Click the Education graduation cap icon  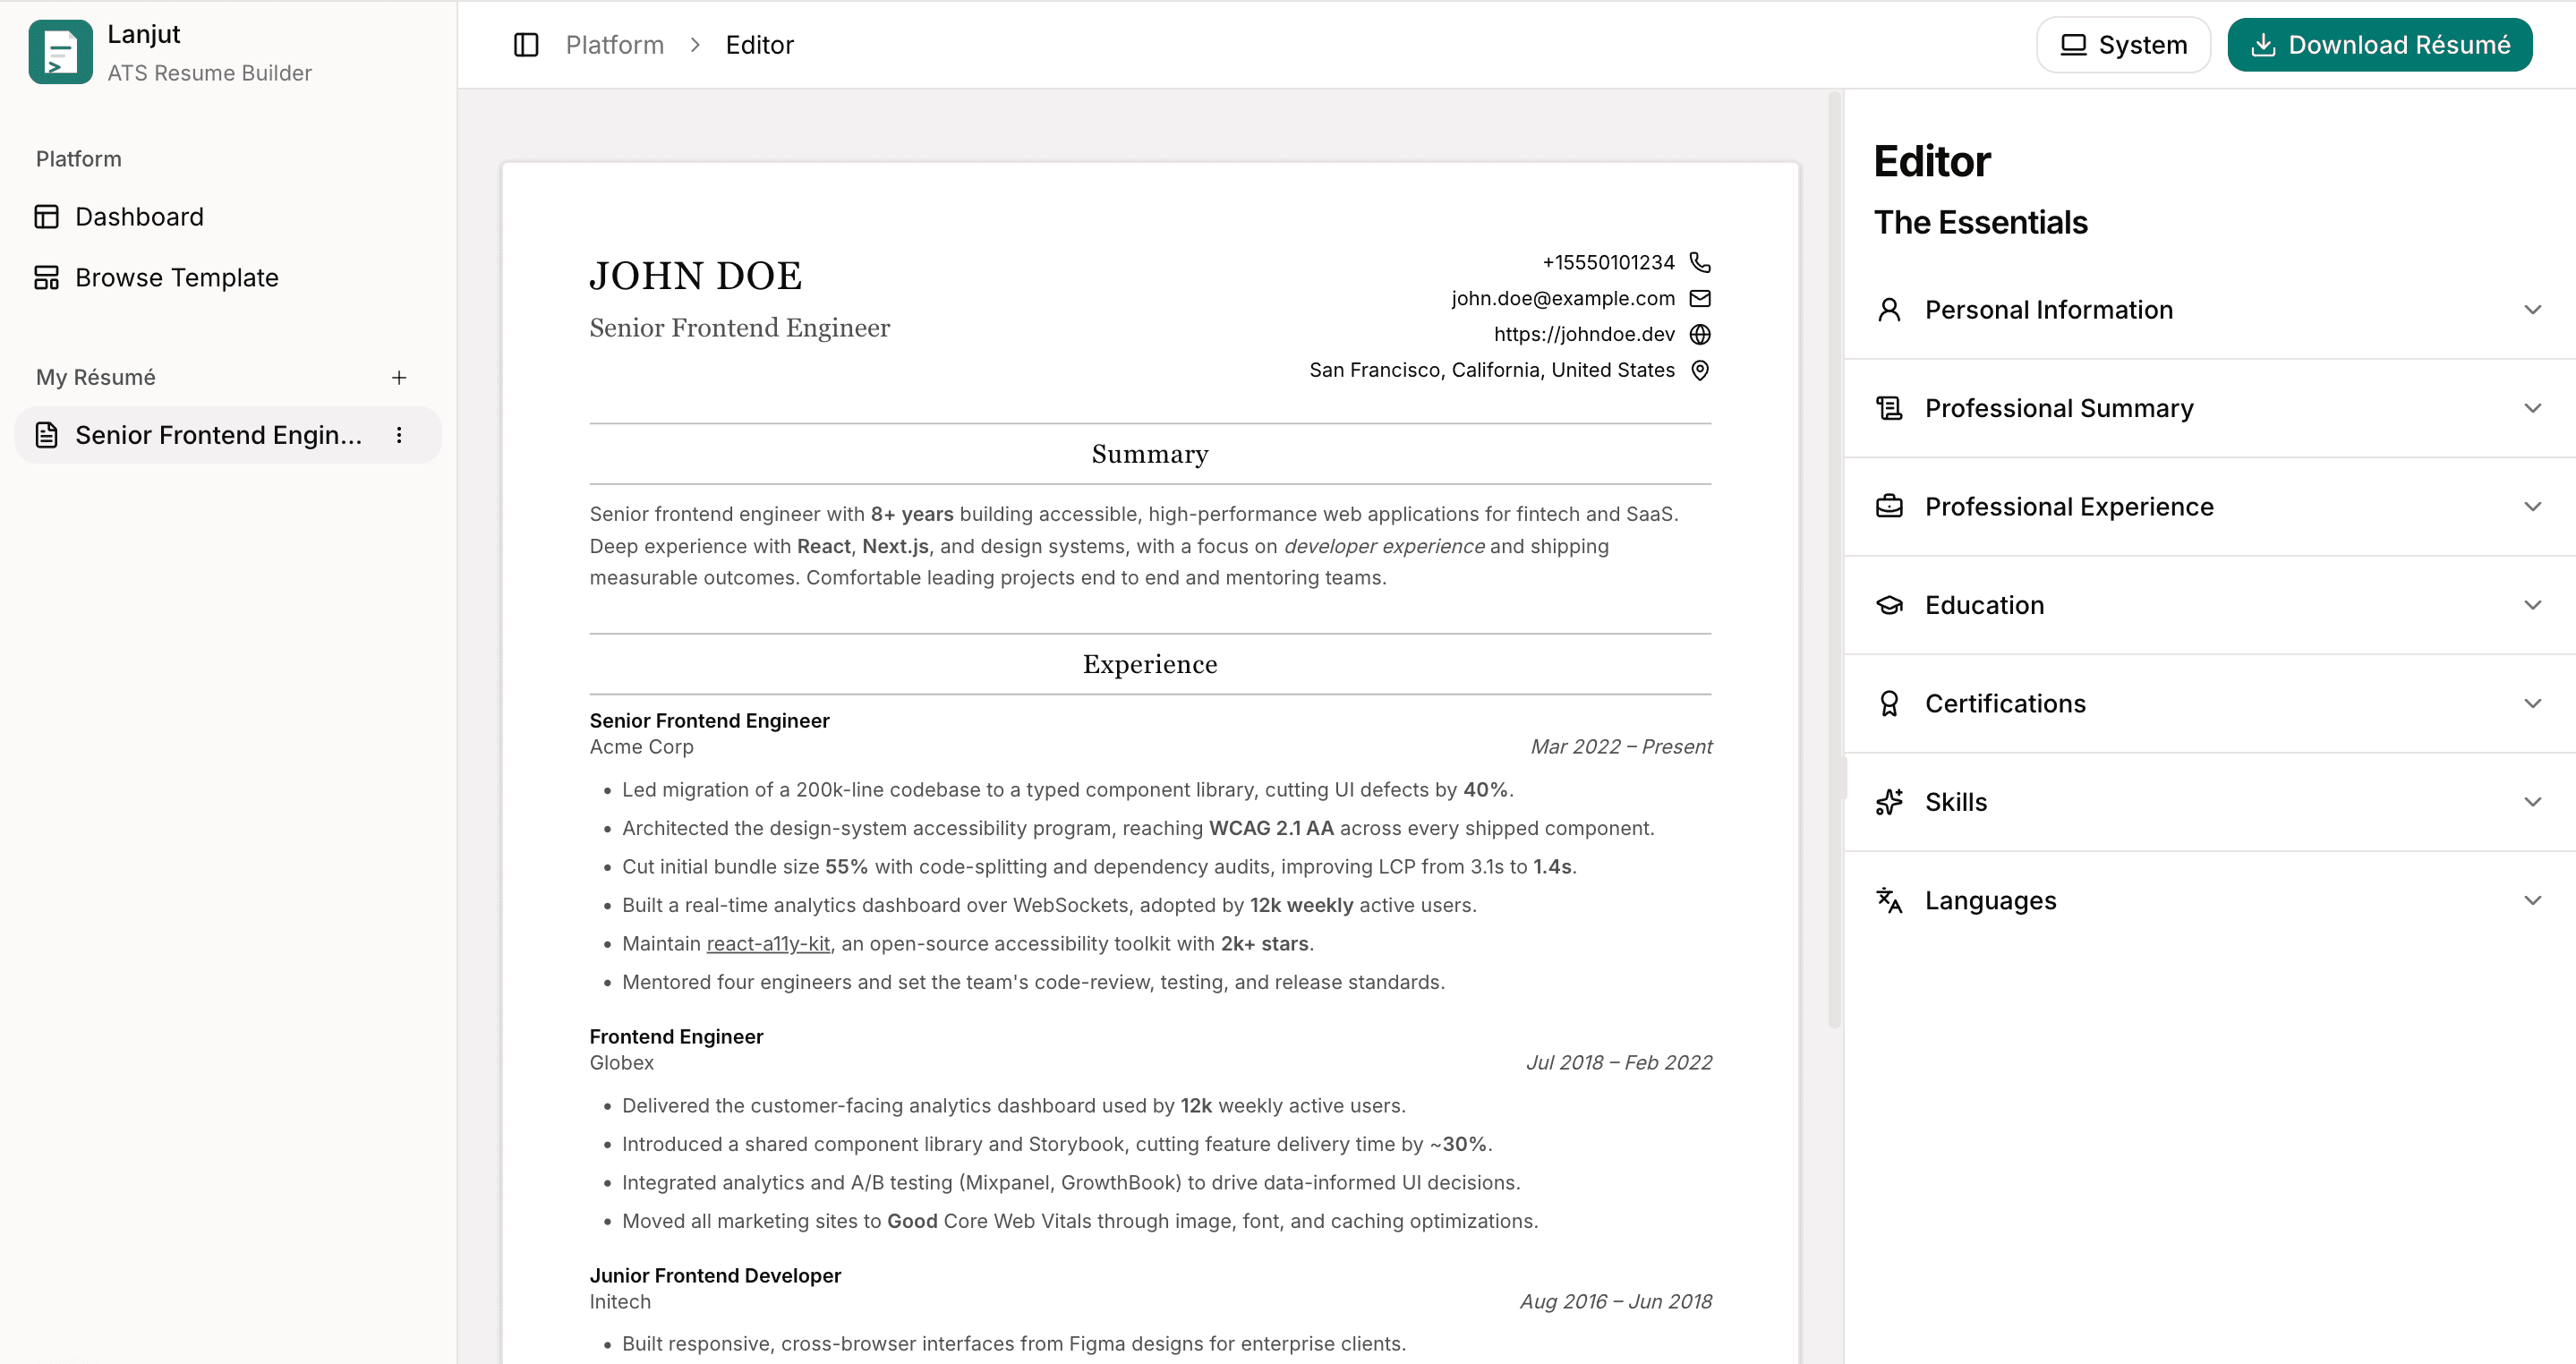click(1889, 605)
